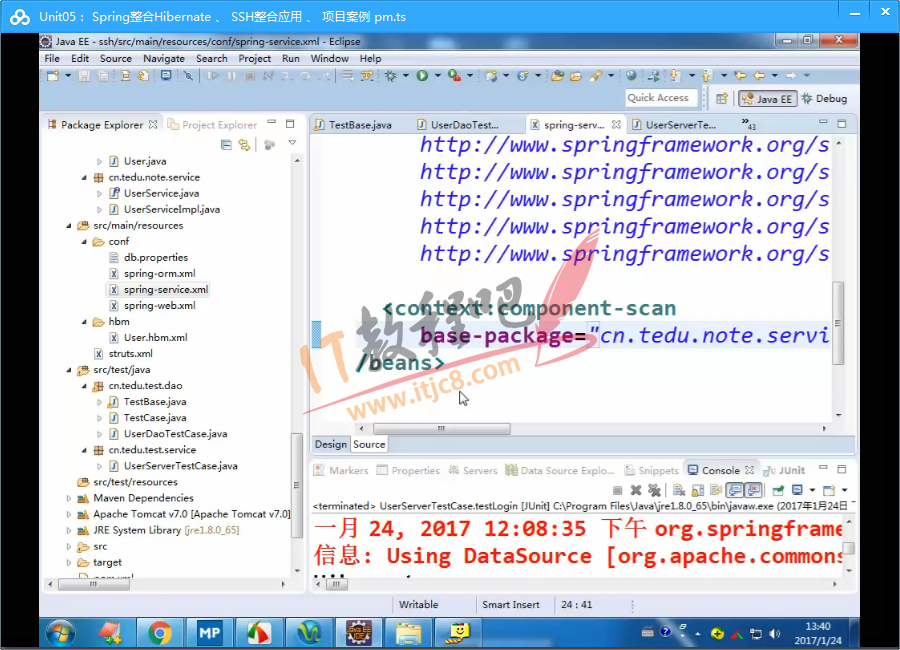Click the taskbar volume speaker icon
This screenshot has height=650, width=900.
tap(774, 633)
